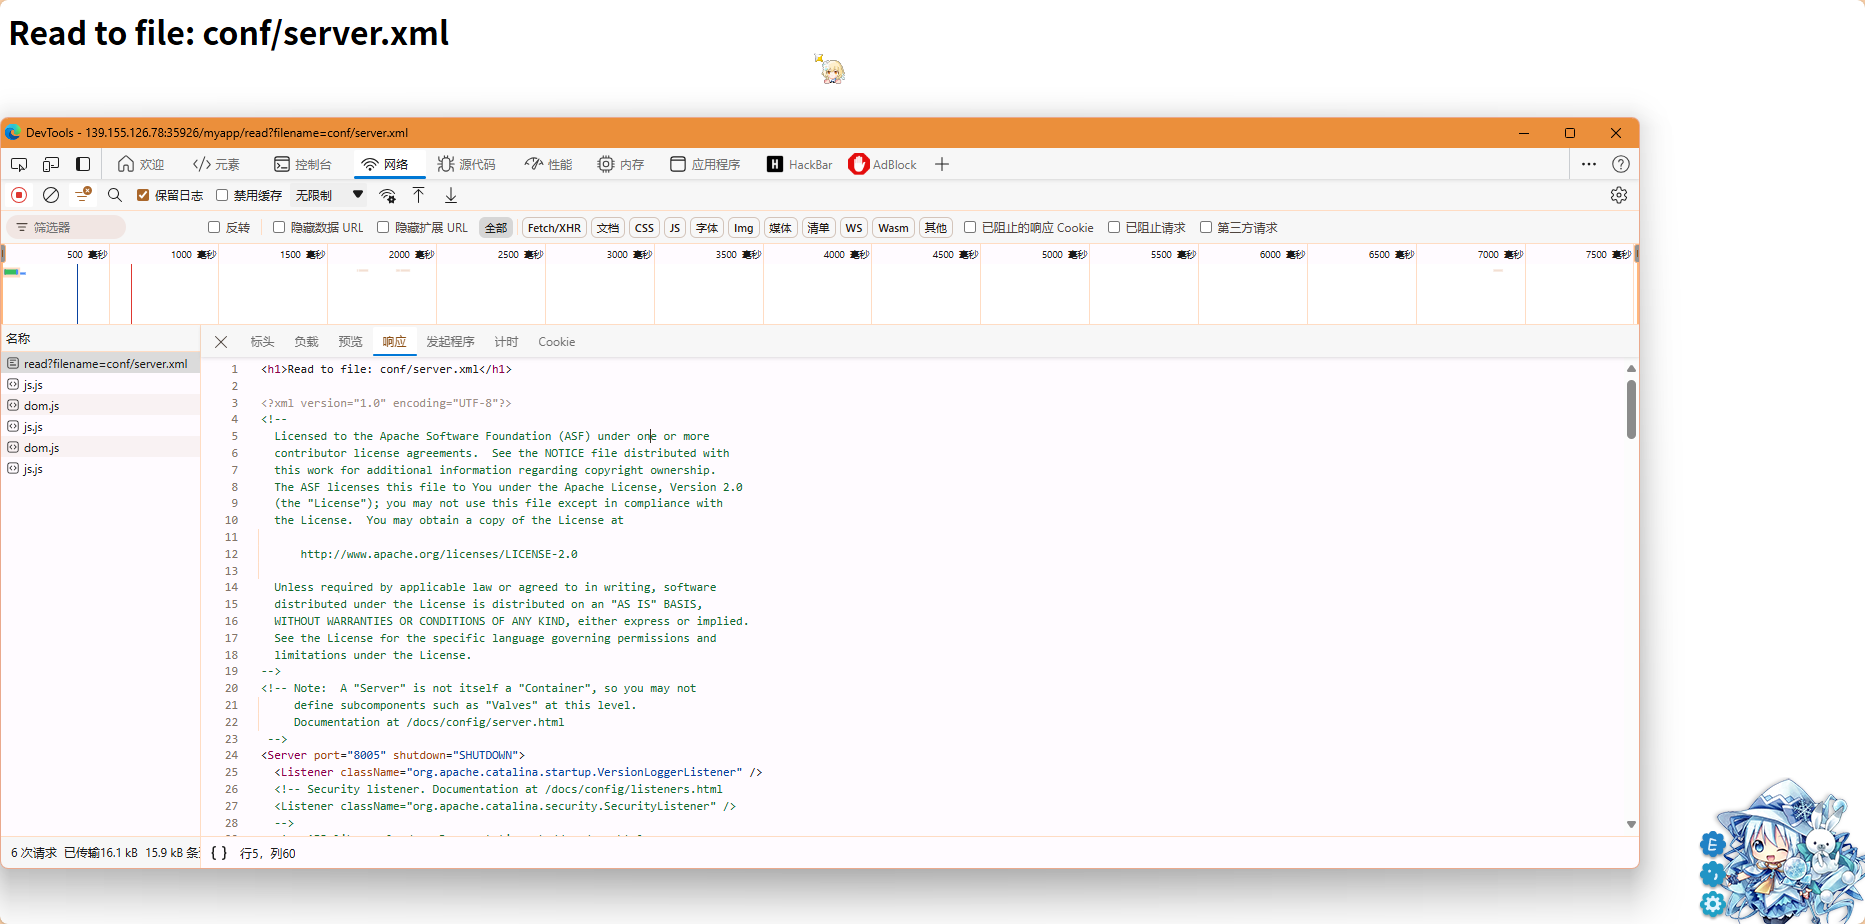Open the network search magnifier
The image size is (1865, 924).
pos(115,195)
